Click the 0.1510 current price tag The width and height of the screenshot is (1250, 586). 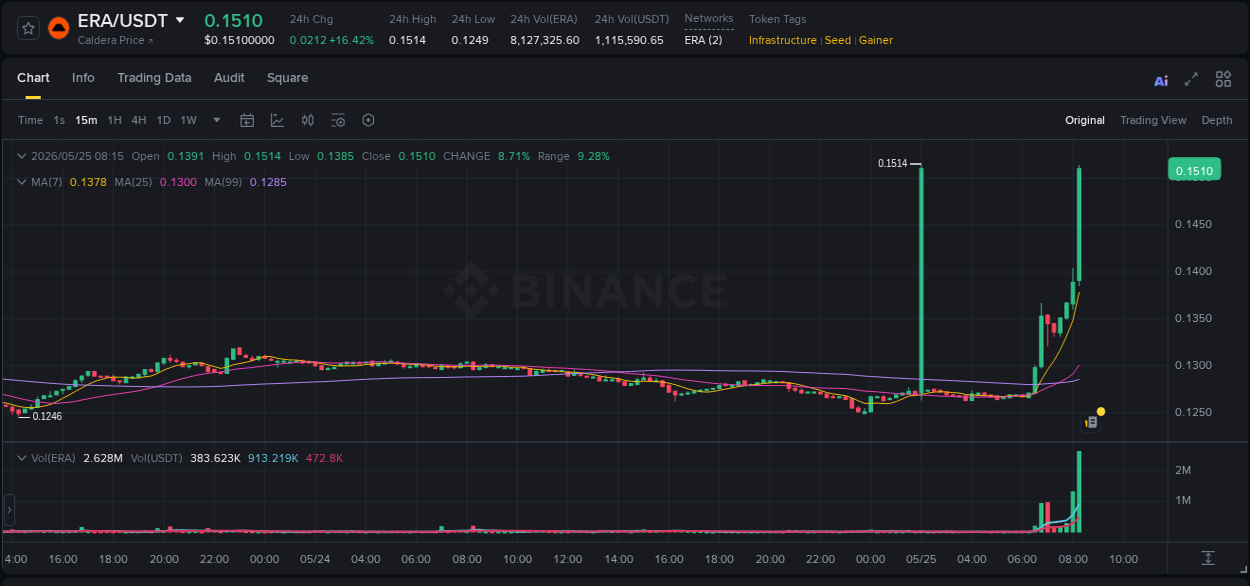click(x=1194, y=170)
